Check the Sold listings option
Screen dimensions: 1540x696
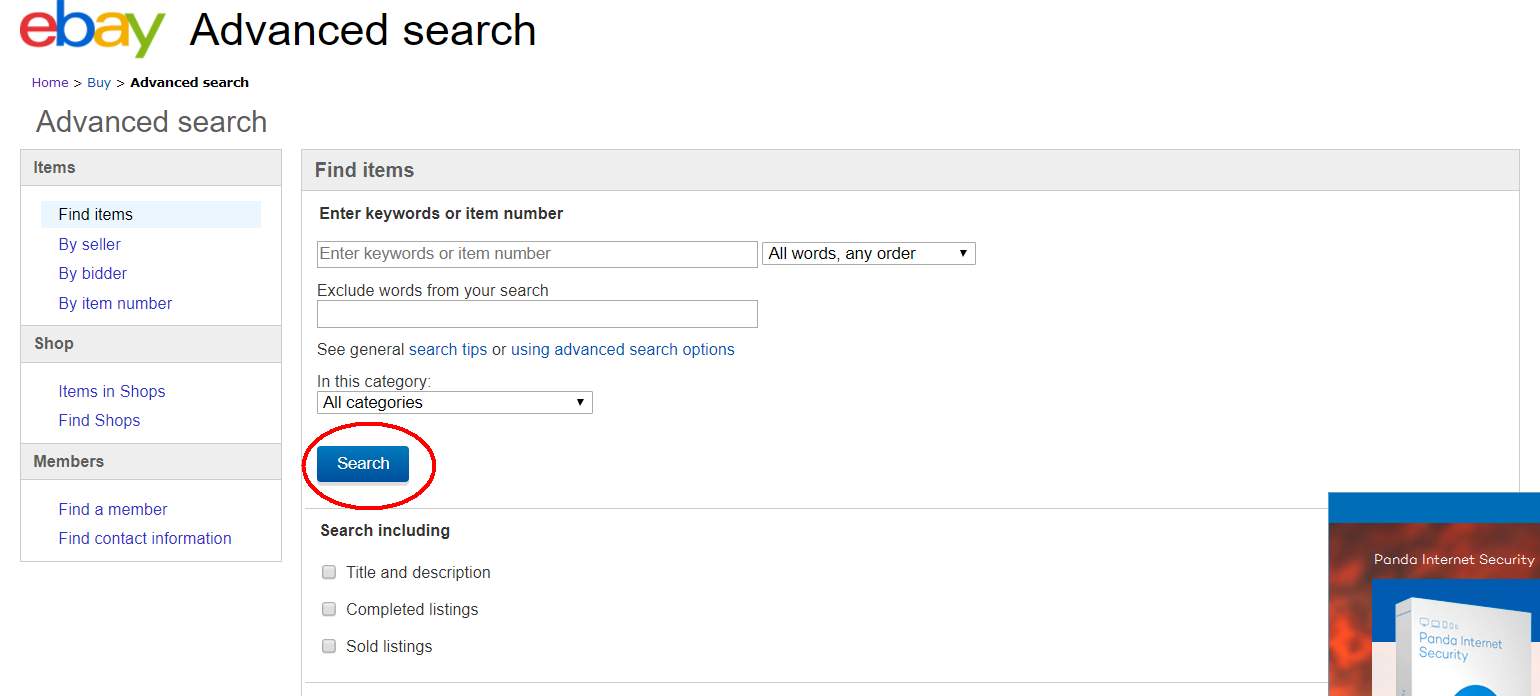[x=329, y=646]
